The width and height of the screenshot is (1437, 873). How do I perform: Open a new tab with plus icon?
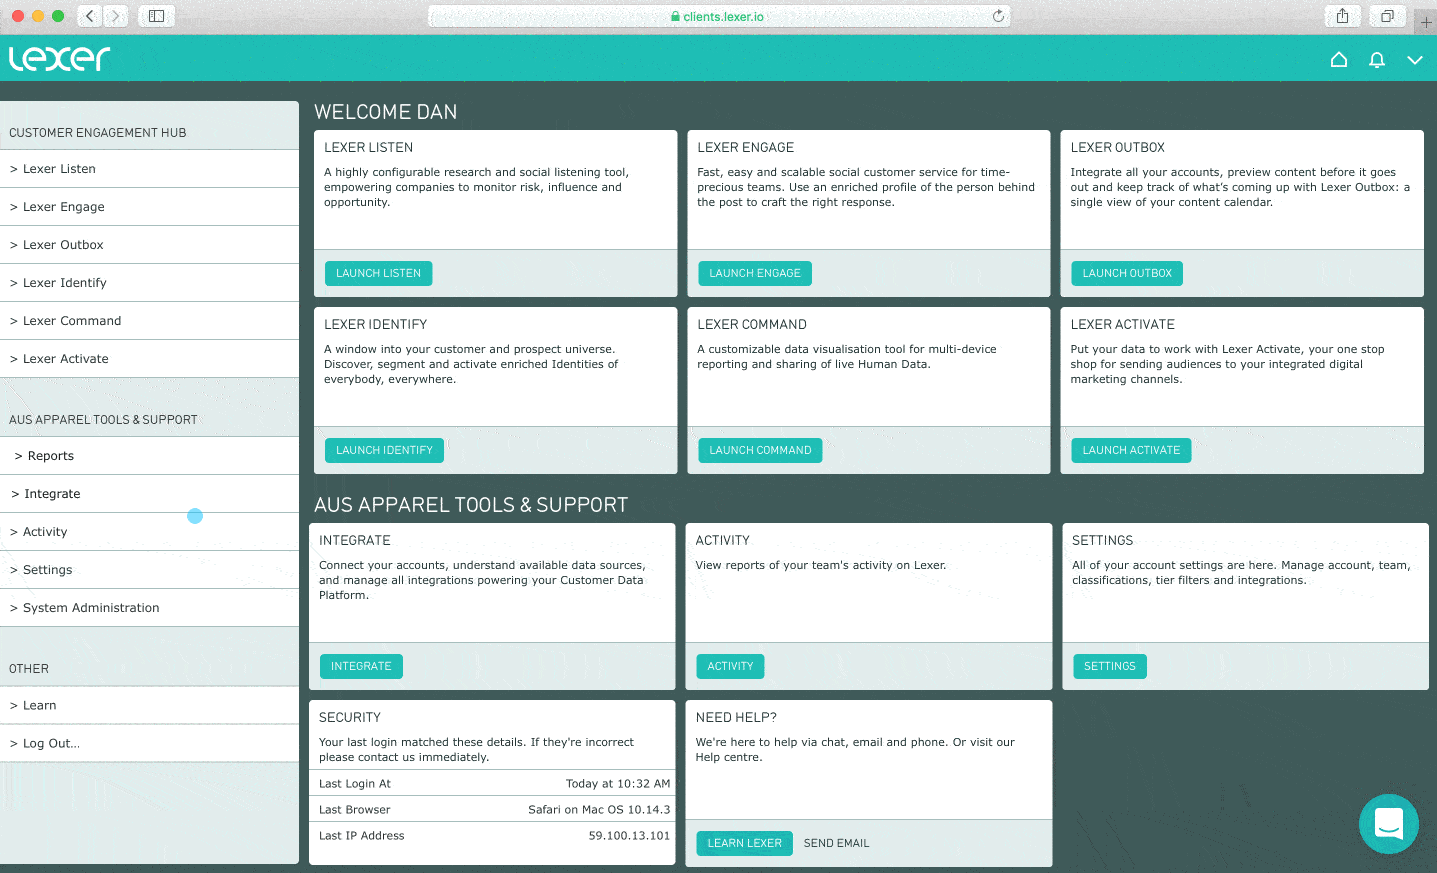1426,21
